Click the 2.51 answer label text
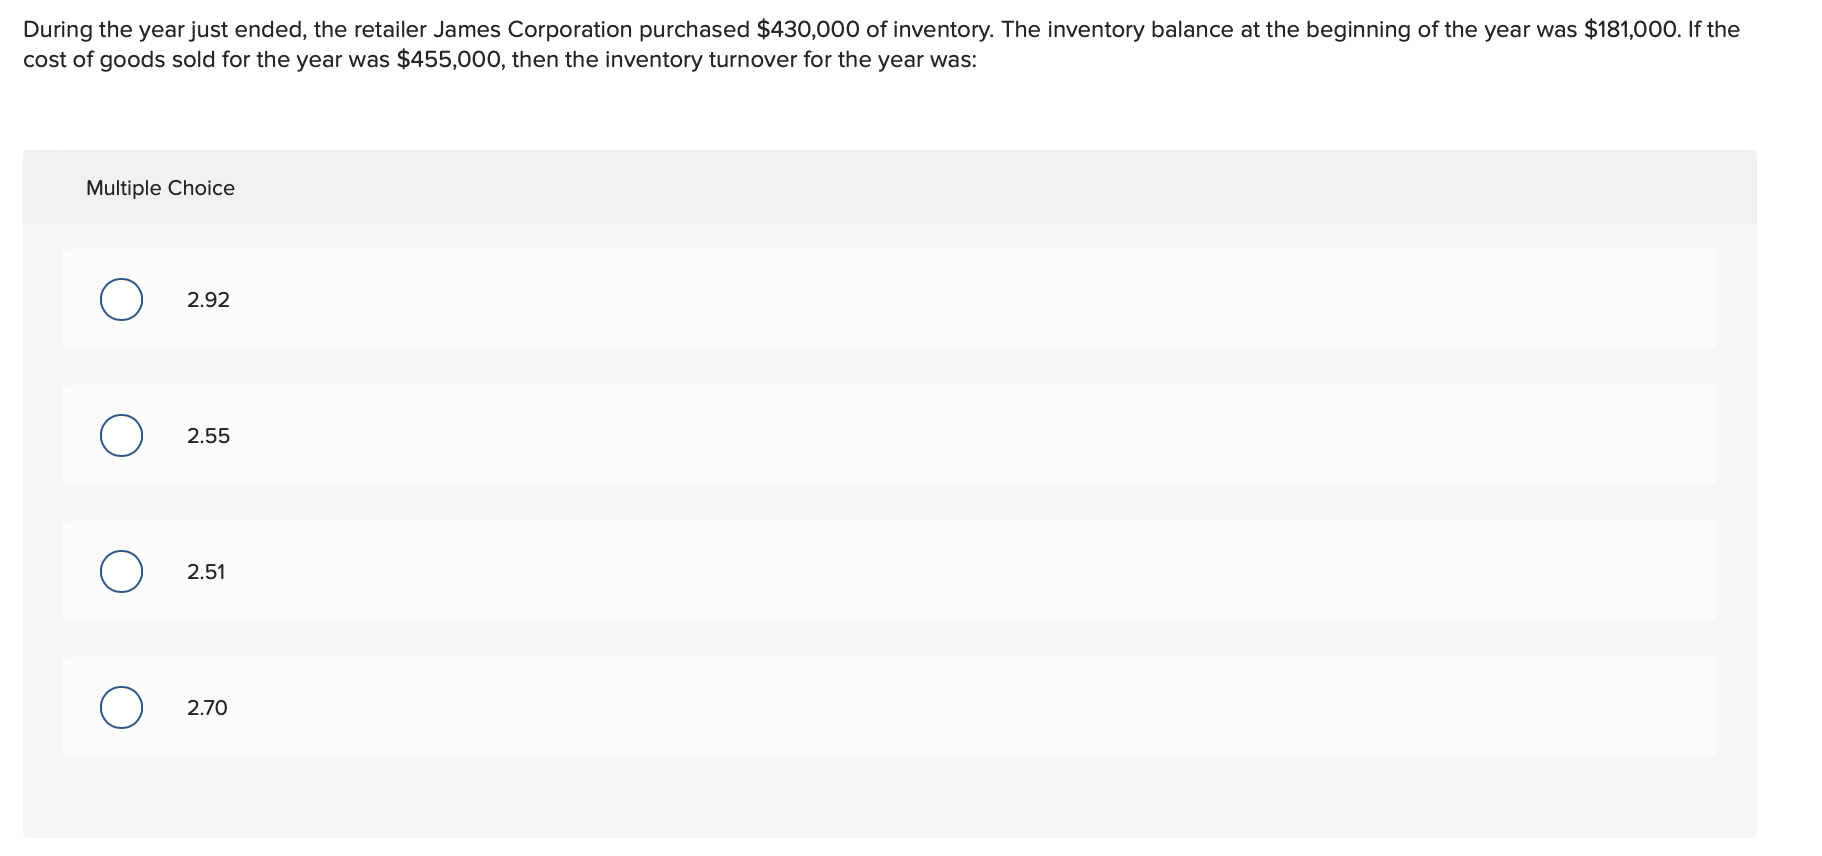1822x856 pixels. coord(206,572)
